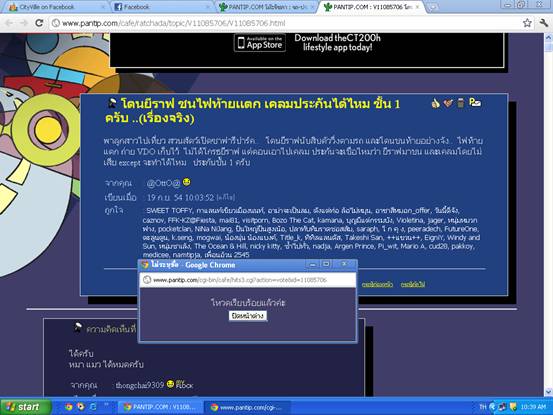Screen dimensions: 553x415
Task: Click the App Store download badge
Action: click(260, 43)
